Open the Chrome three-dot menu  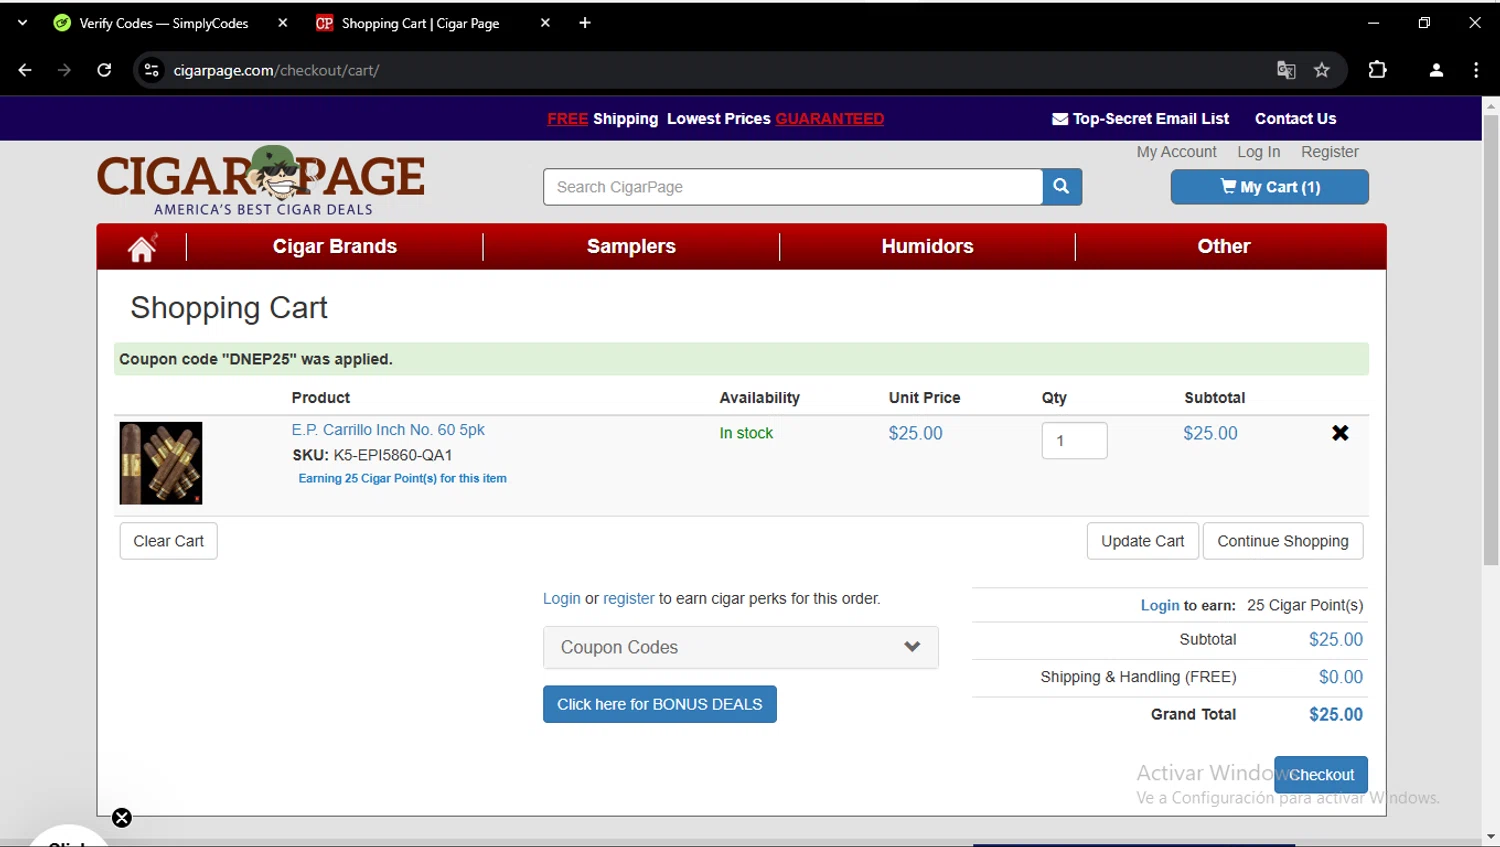coord(1476,70)
